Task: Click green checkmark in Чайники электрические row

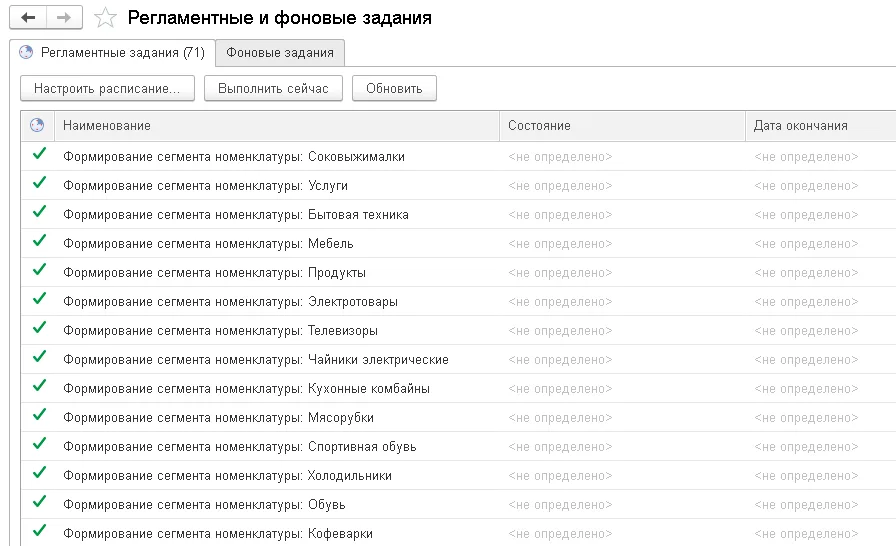Action: pyautogui.click(x=39, y=358)
